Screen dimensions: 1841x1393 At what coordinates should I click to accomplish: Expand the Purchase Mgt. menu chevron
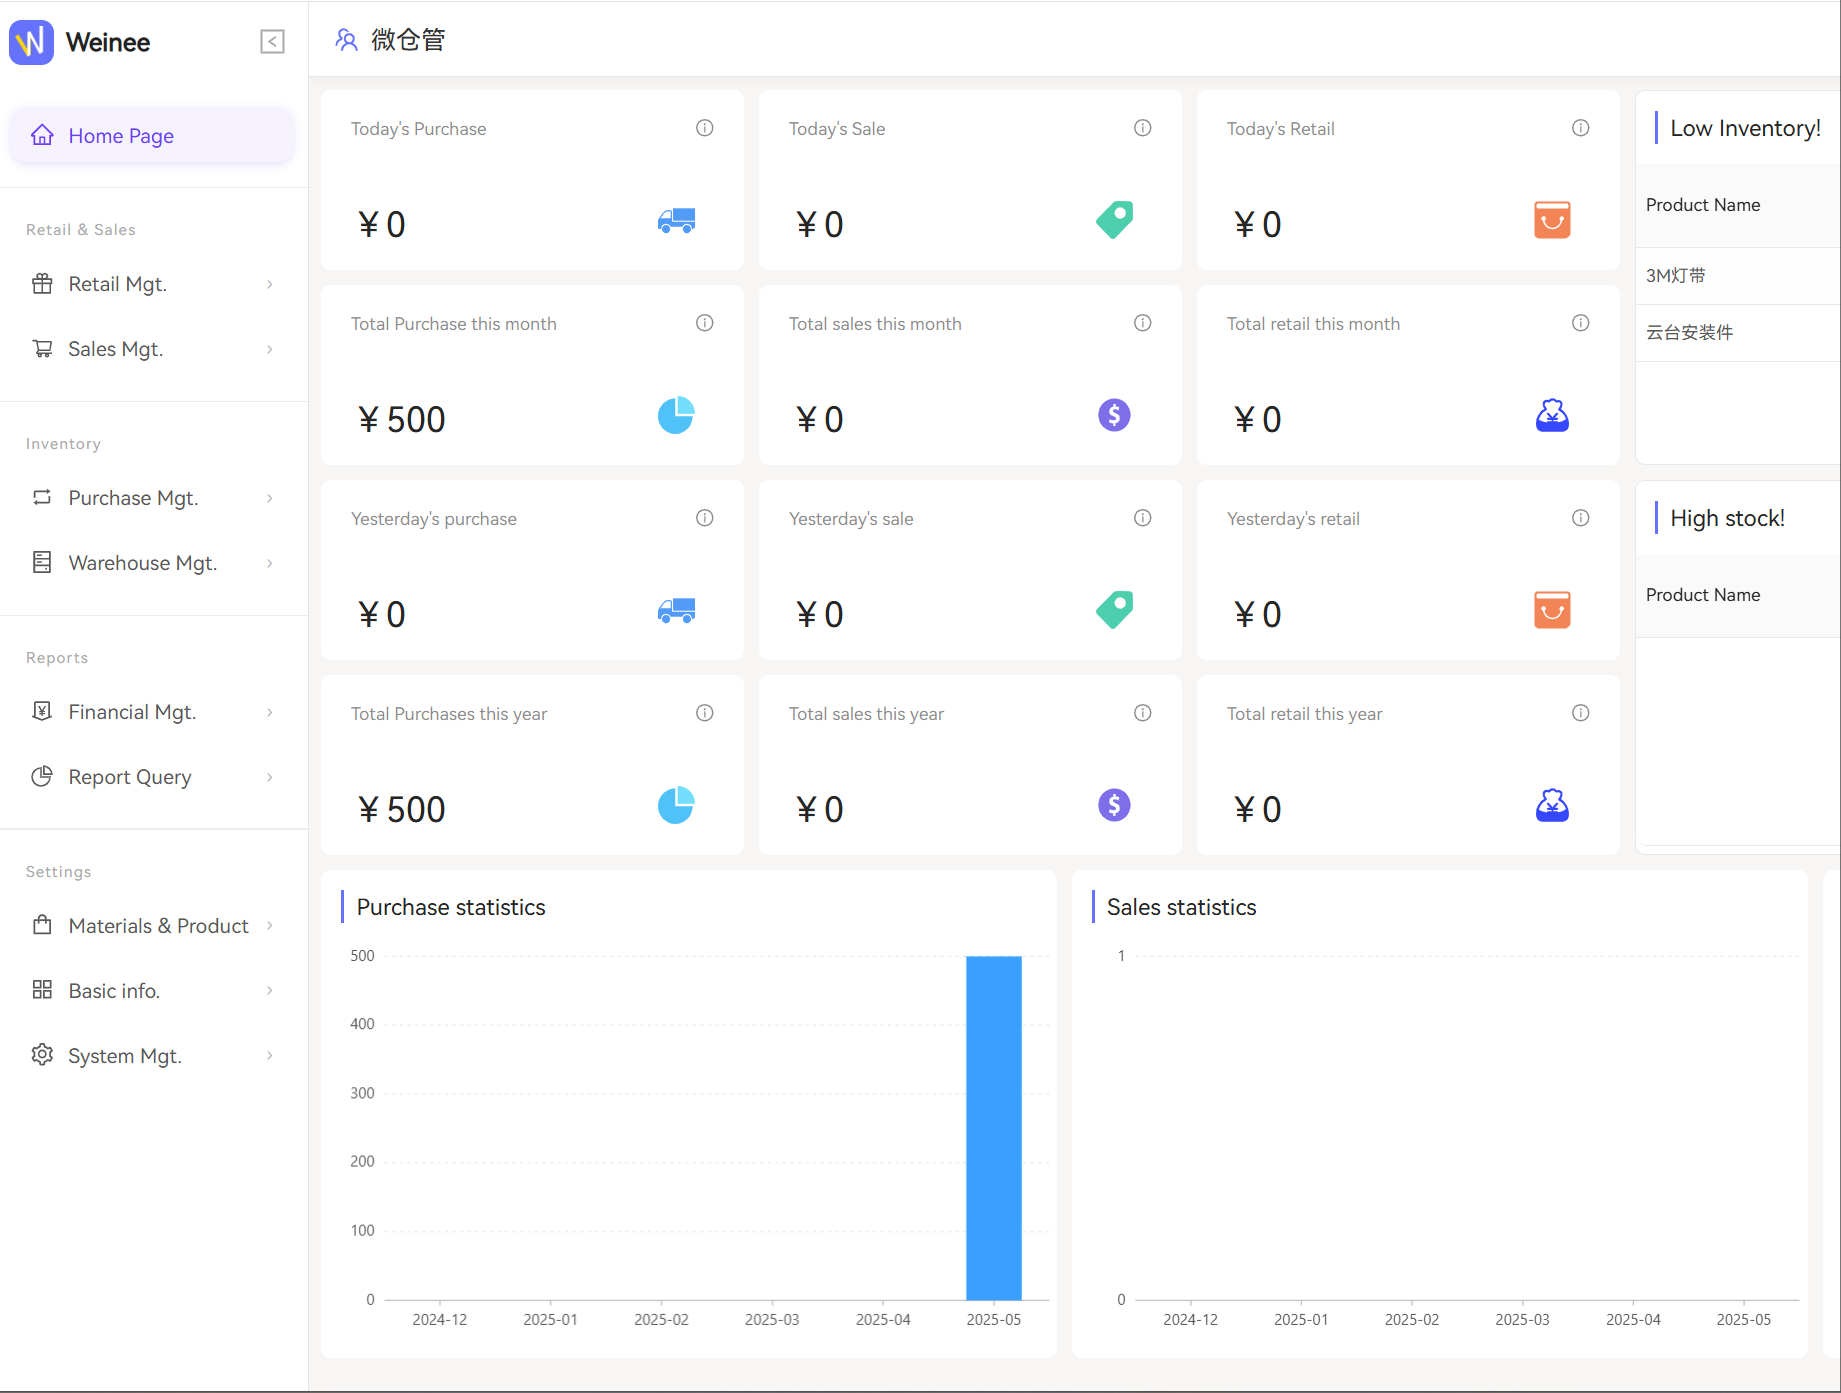[270, 498]
